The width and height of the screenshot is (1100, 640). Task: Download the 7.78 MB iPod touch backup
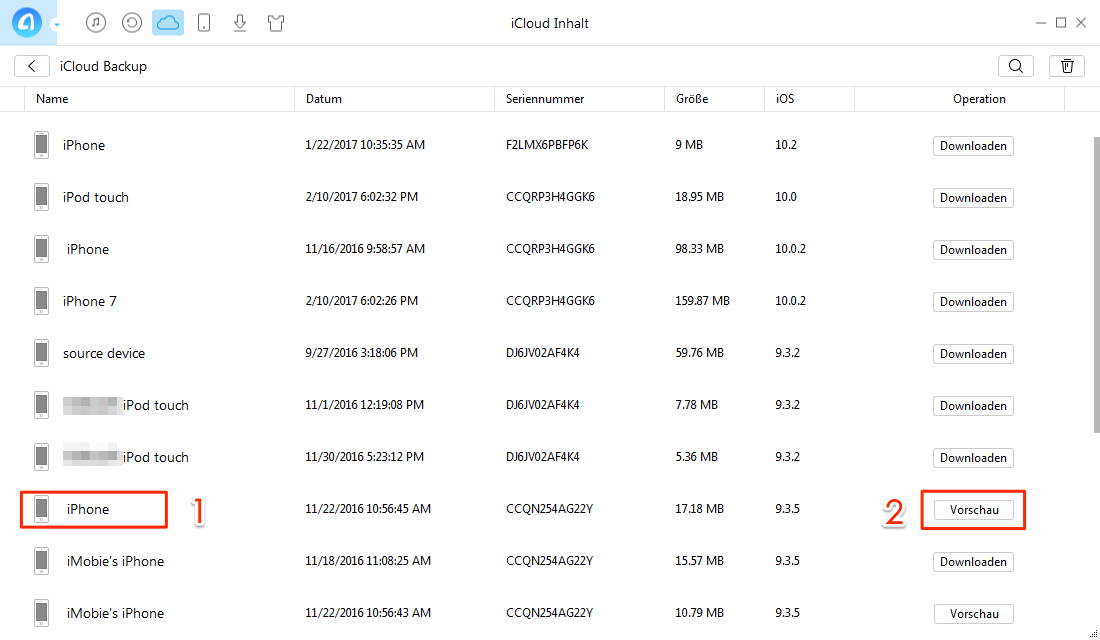pyautogui.click(x=973, y=406)
